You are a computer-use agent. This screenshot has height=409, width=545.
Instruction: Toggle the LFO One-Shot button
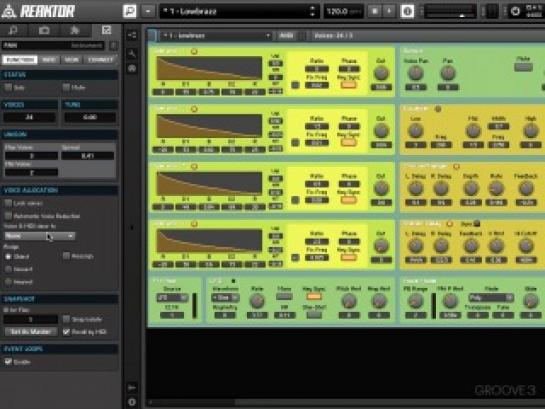coord(314,315)
